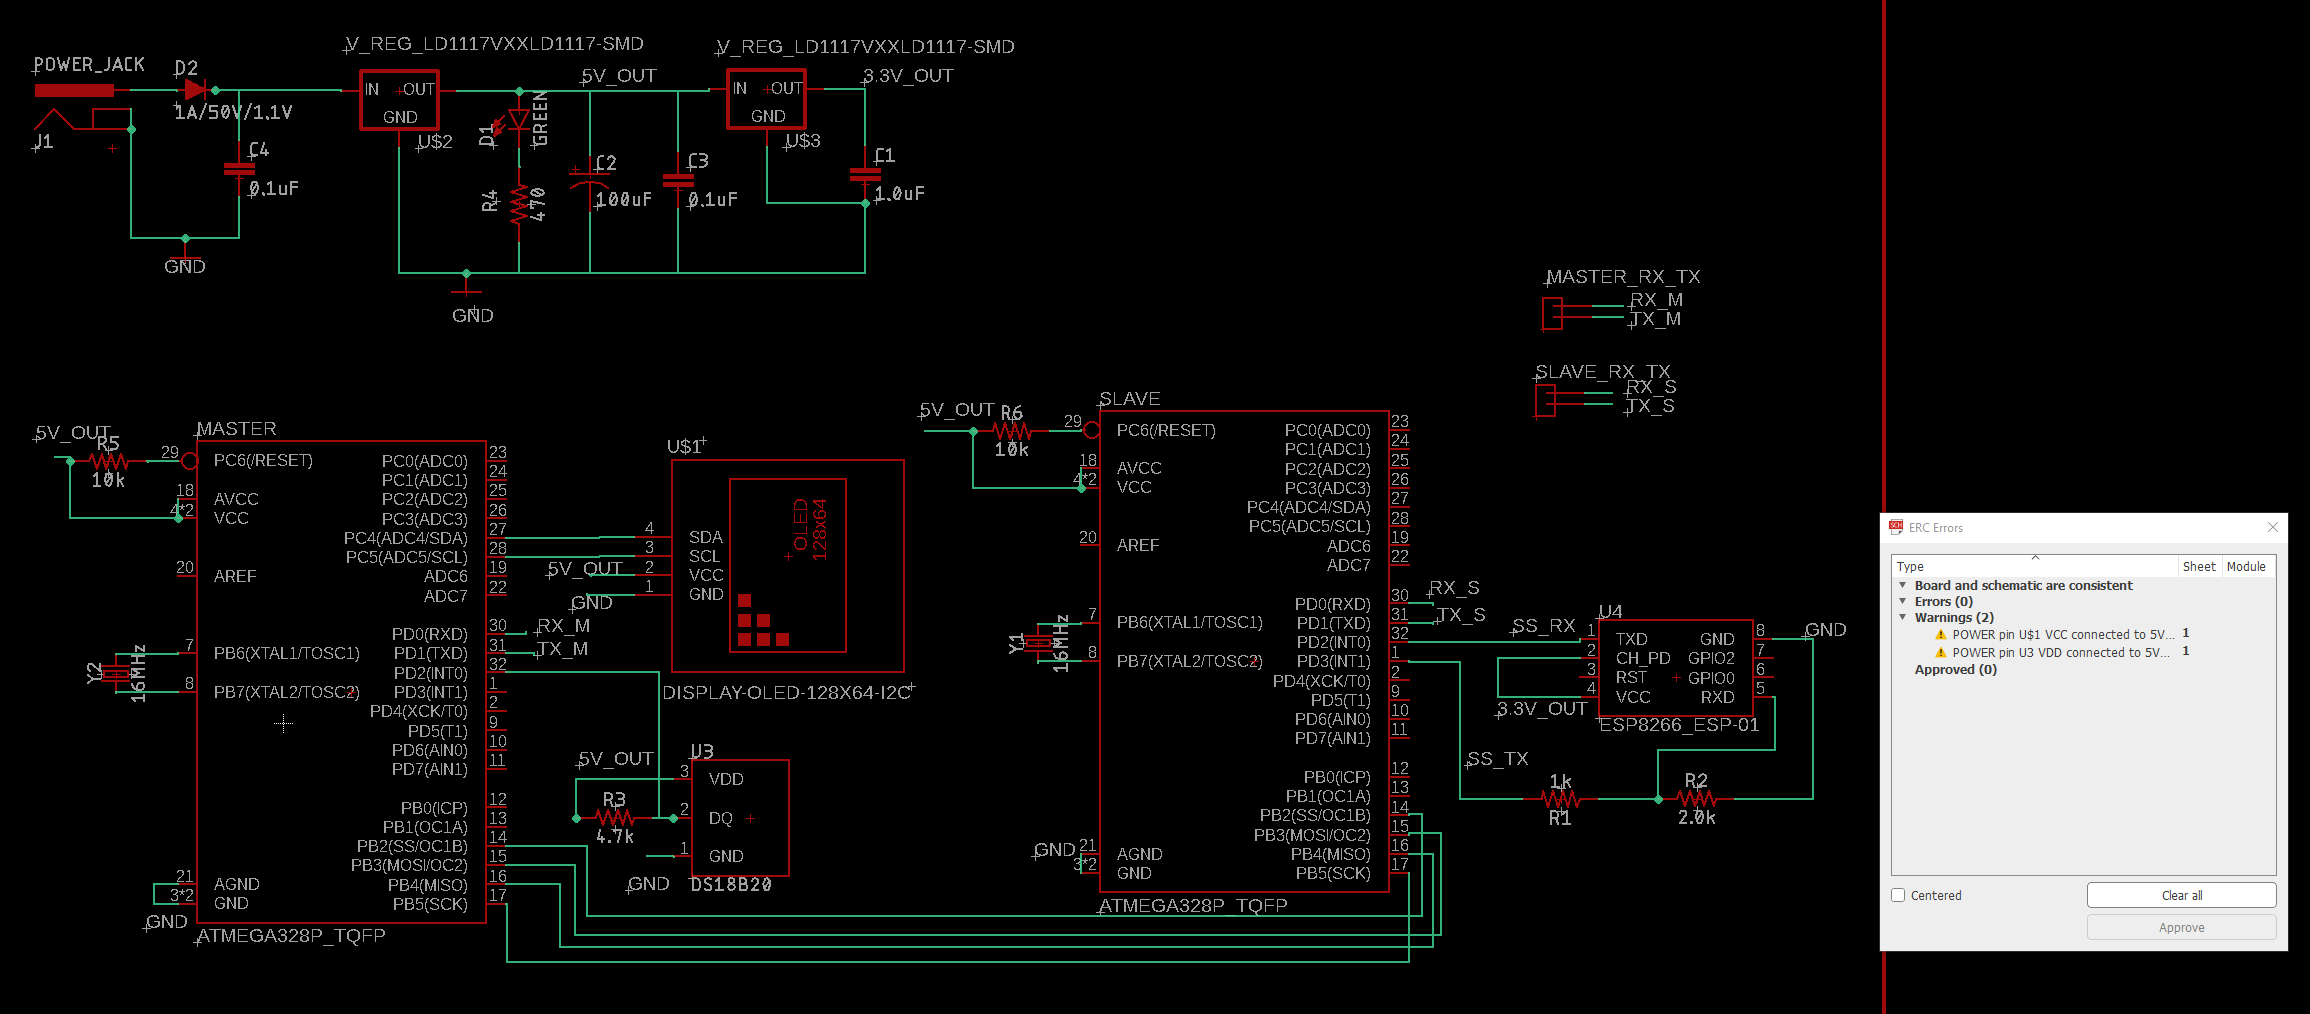Click the Sheet column header
Screen dimensions: 2310x1014
point(2198,566)
